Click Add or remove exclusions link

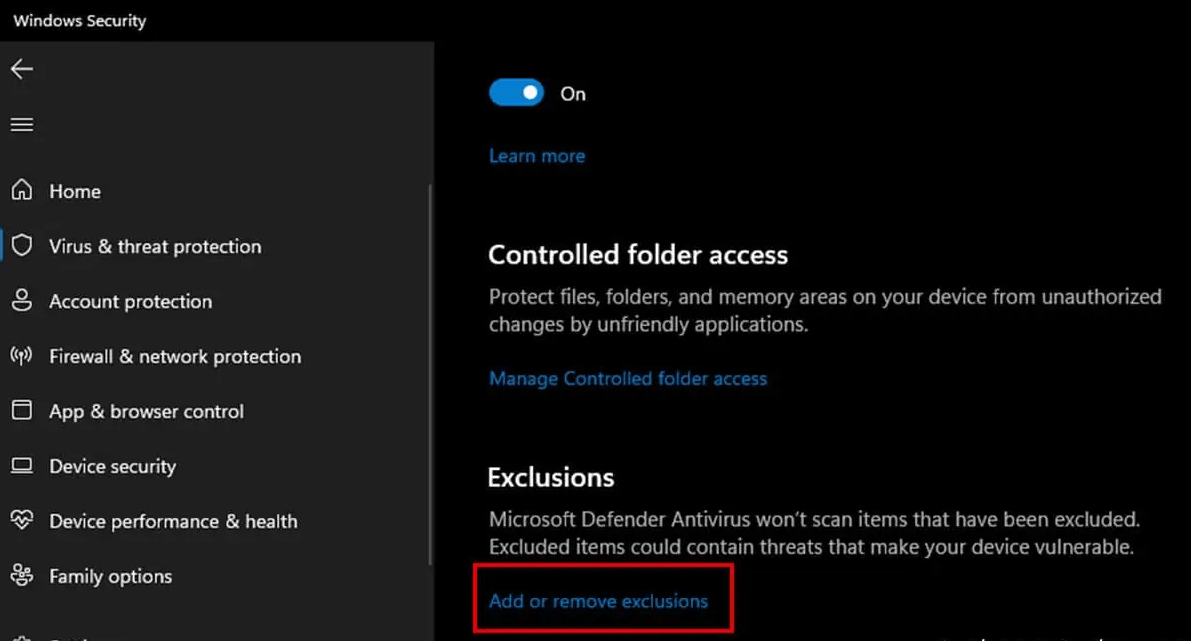[x=598, y=601]
